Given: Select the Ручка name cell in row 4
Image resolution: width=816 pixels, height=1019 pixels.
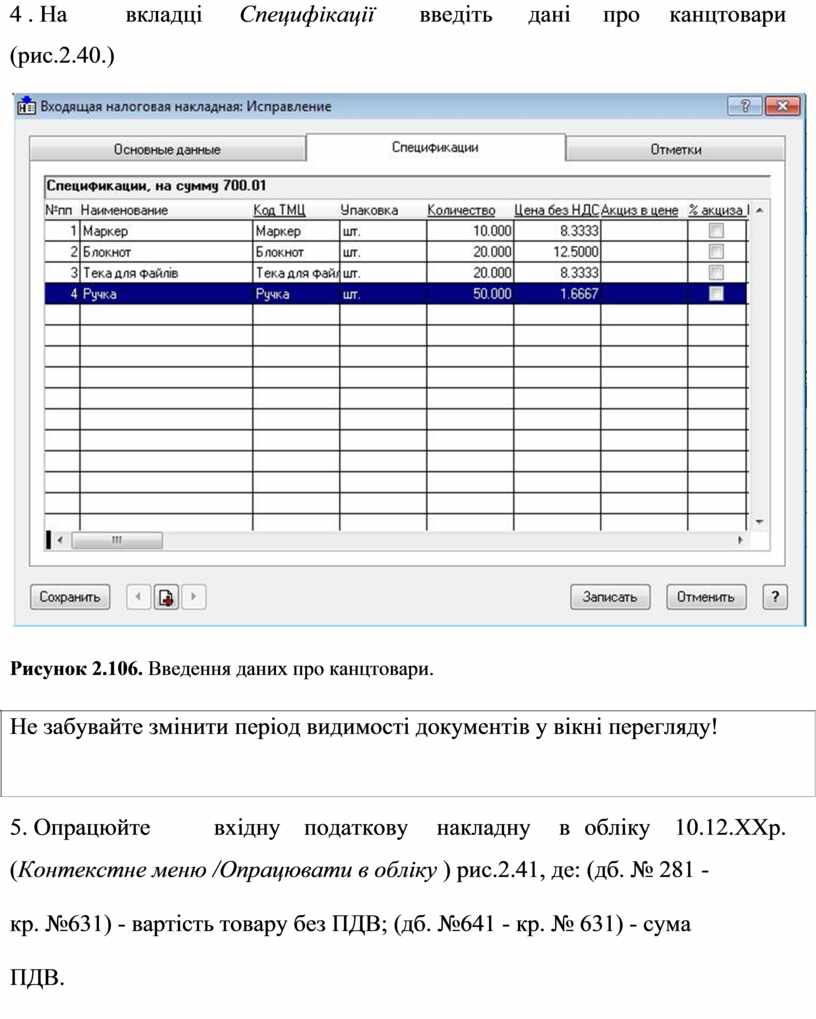Looking at the screenshot, I should (166, 294).
